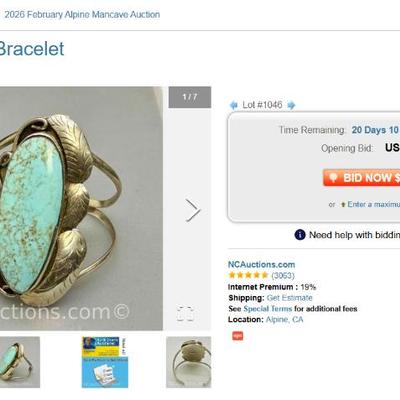Viewport: 400px width, 400px height.
Task: View Special Terms for additional fees
Action: pyautogui.click(x=267, y=309)
